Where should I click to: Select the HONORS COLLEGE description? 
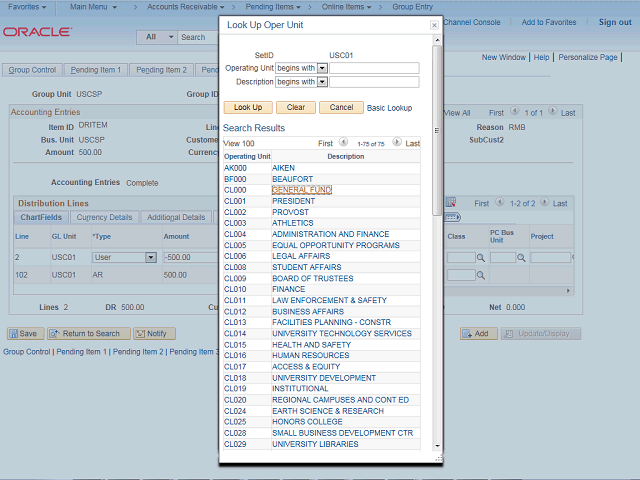[307, 422]
